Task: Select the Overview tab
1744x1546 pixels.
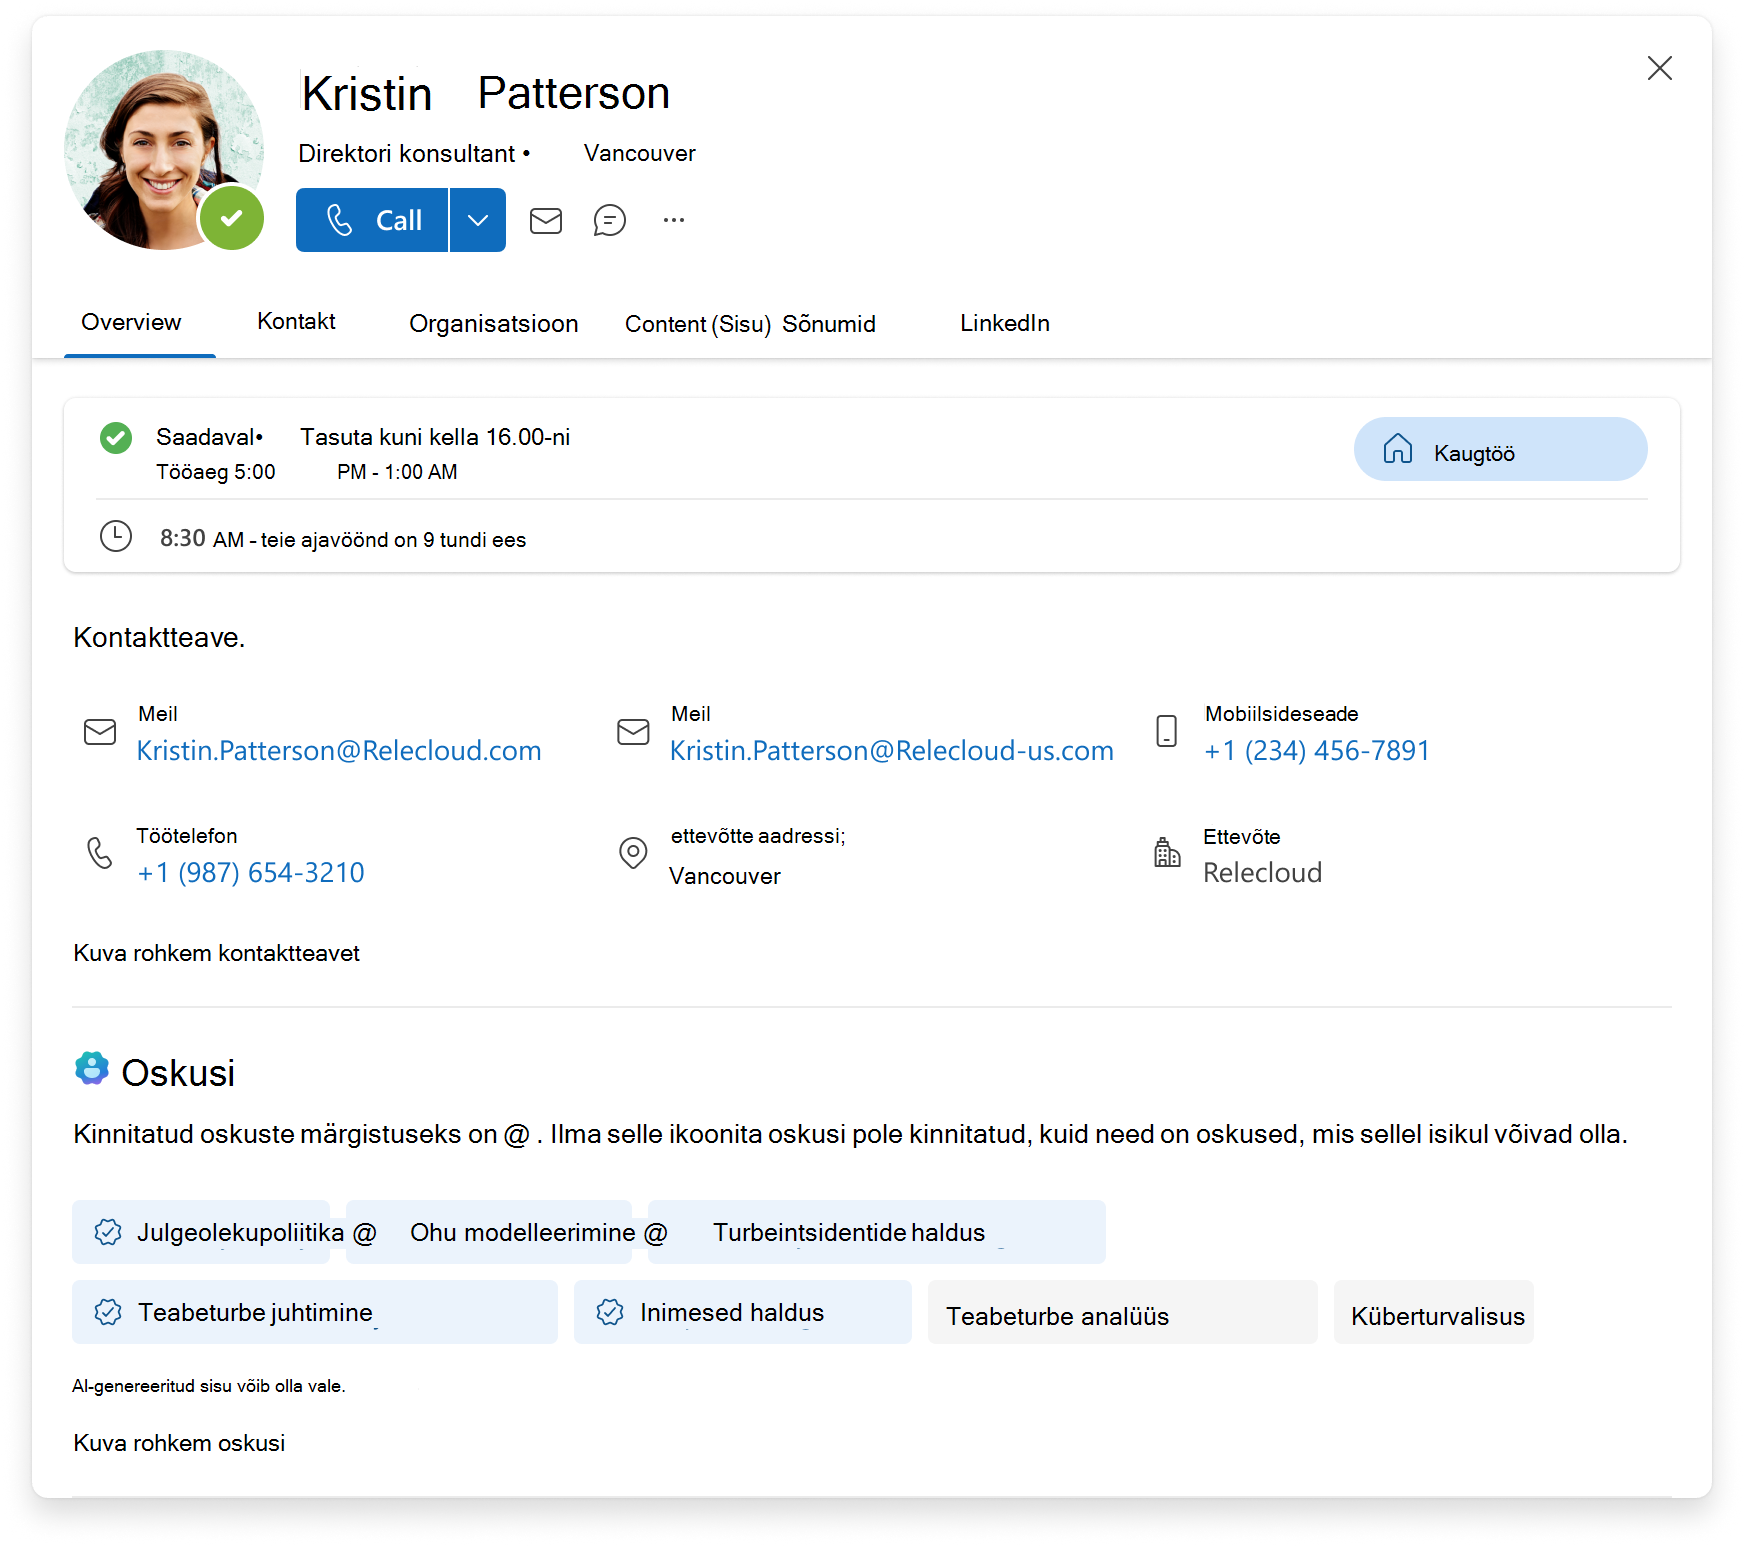Action: click(131, 322)
